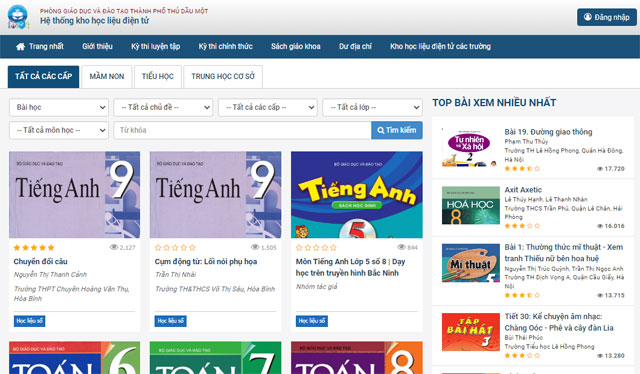Switch to the Mầm non tab
The height and width of the screenshot is (374, 640).
(107, 76)
